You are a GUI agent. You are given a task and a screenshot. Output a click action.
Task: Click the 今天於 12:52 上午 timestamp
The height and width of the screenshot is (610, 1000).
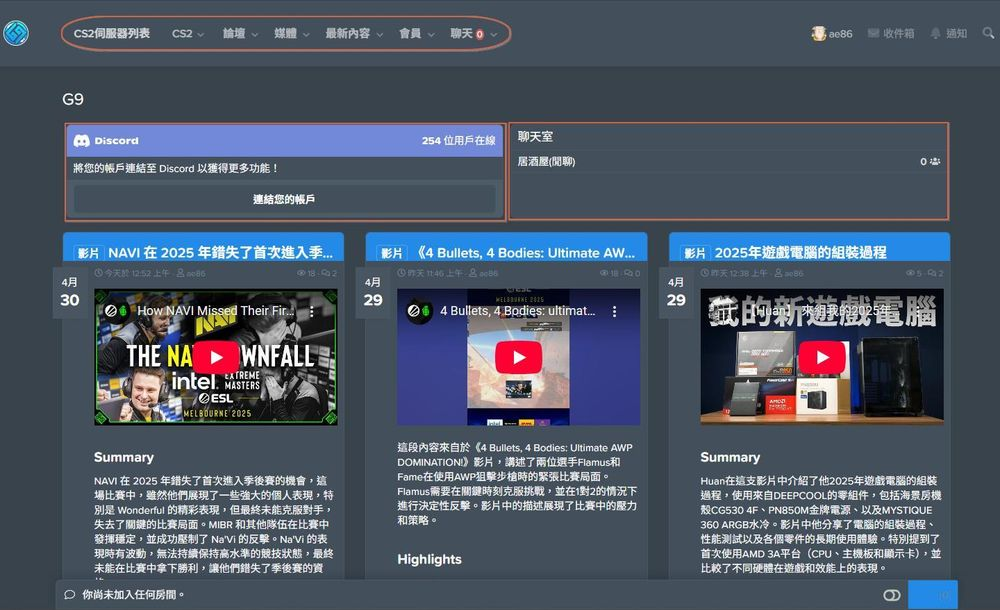136,273
